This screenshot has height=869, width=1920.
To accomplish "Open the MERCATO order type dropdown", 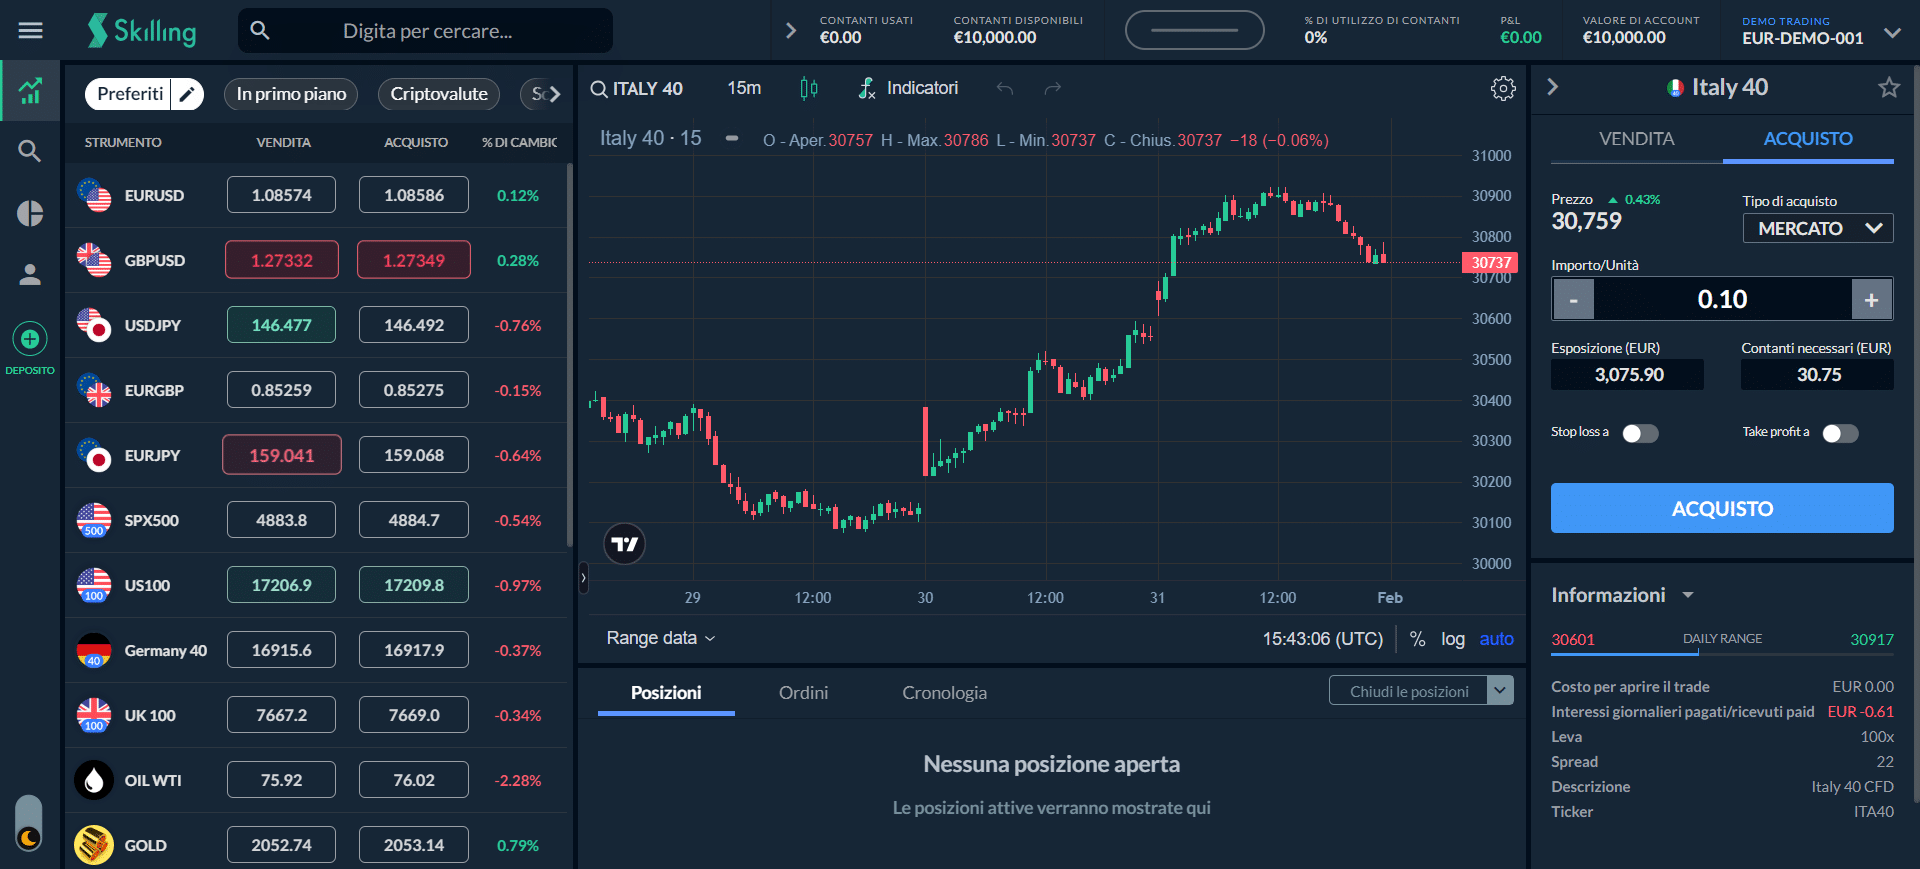I will pyautogui.click(x=1818, y=229).
